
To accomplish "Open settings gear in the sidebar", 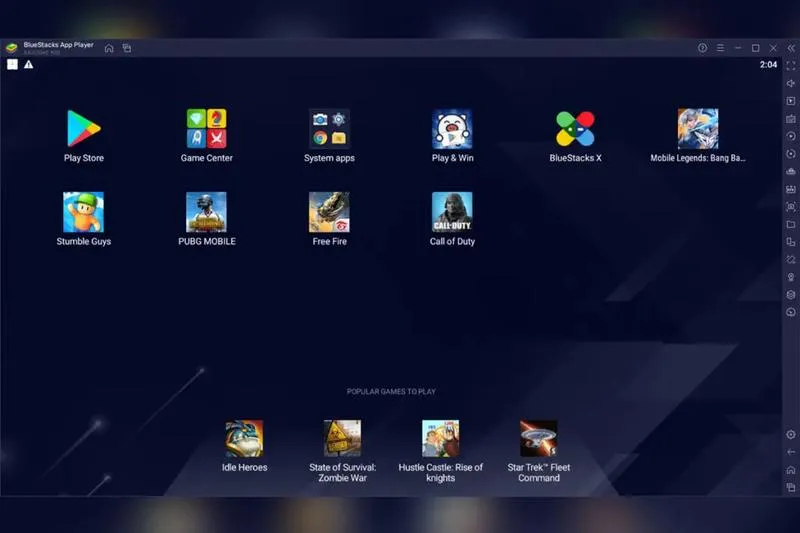I will [x=791, y=435].
